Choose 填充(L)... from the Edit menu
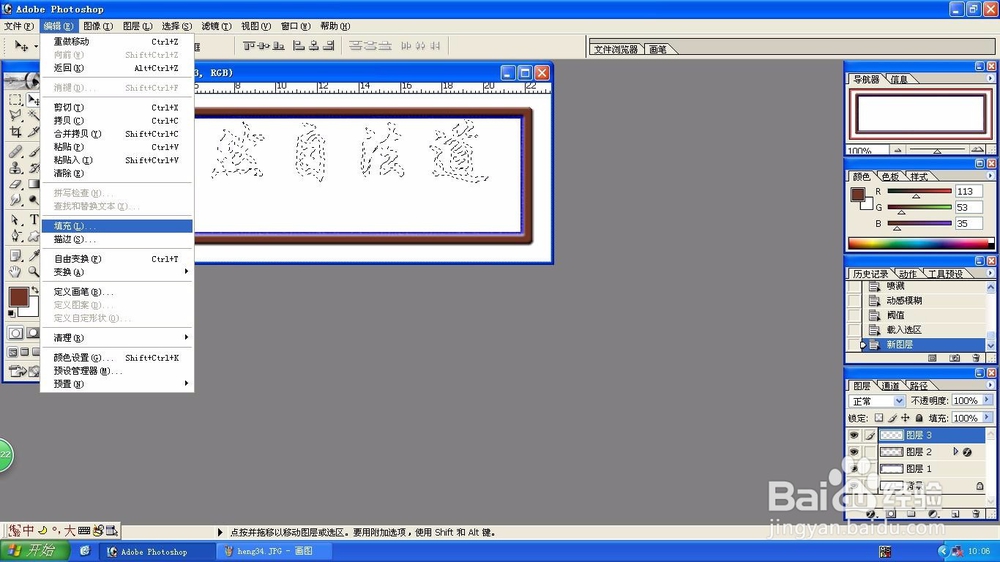Image resolution: width=1000 pixels, height=562 pixels. tap(117, 226)
